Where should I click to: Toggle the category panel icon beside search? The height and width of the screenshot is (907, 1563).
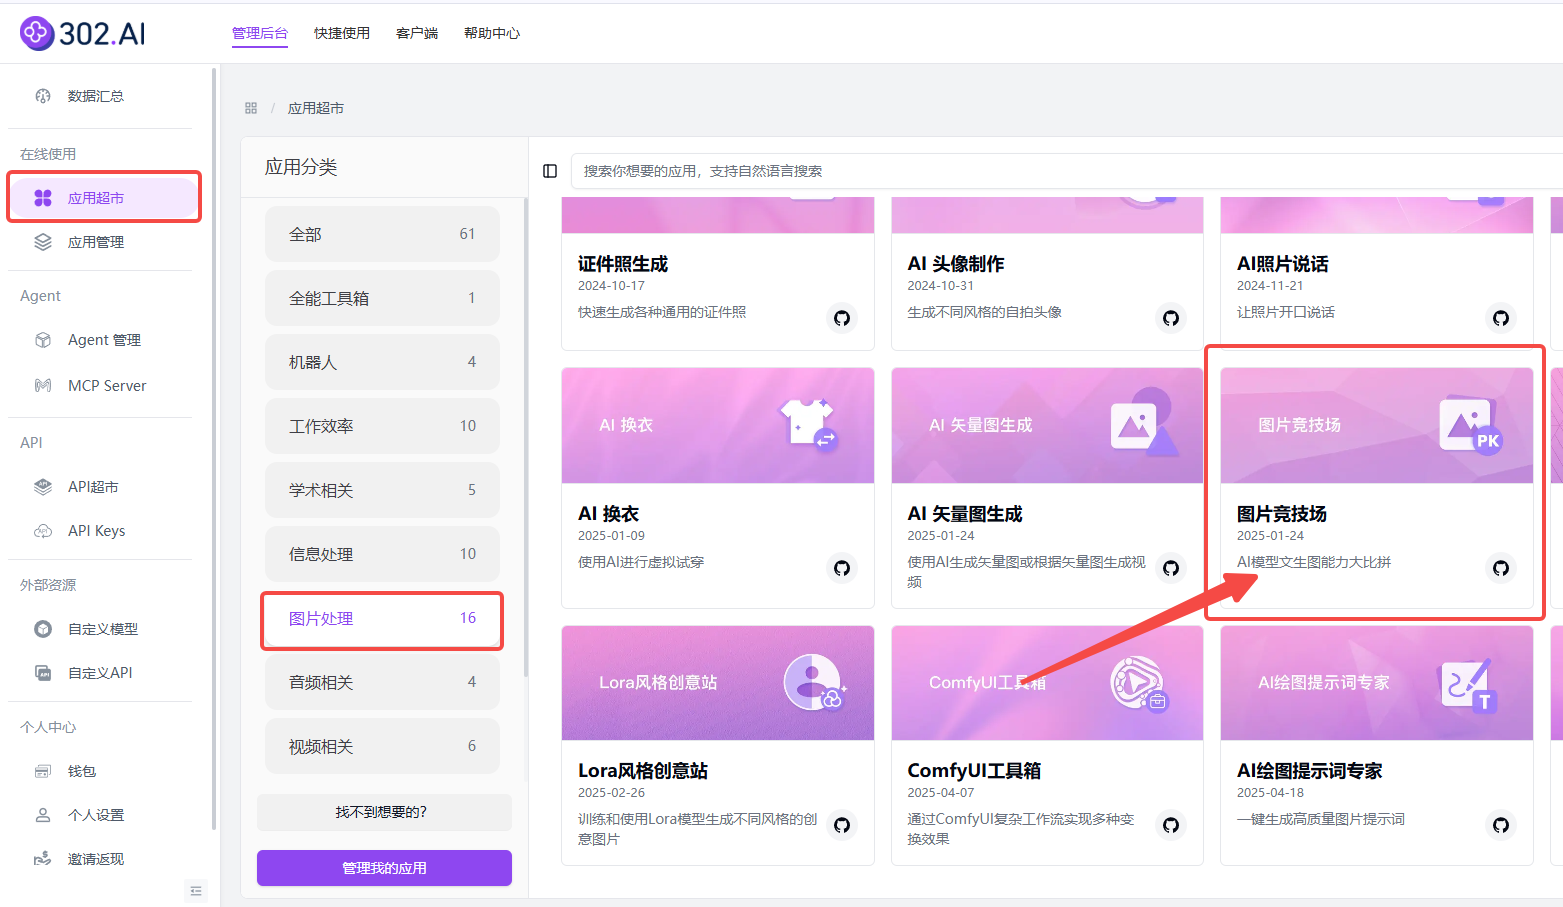click(550, 171)
